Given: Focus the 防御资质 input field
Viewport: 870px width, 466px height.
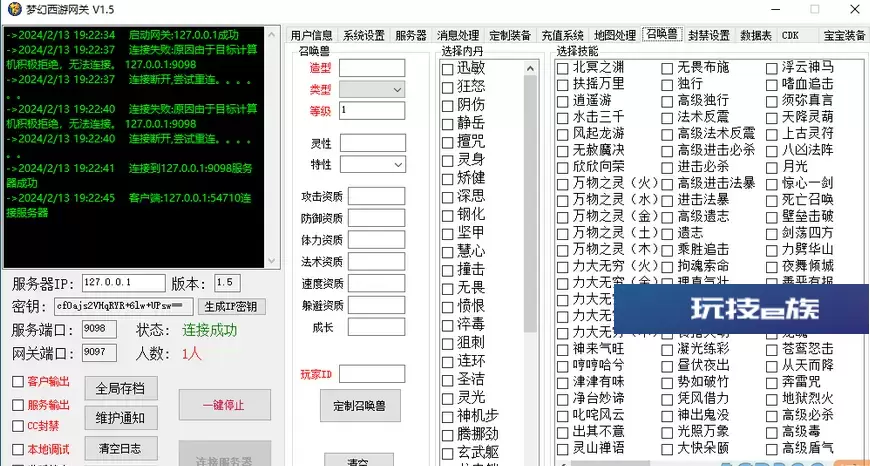Looking at the screenshot, I should 376,218.
